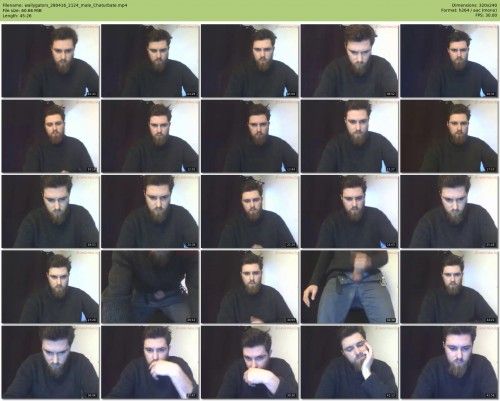This screenshot has width=500, height=401.
Task: Open the bottom-left corner thumbnail
Action: point(50,362)
